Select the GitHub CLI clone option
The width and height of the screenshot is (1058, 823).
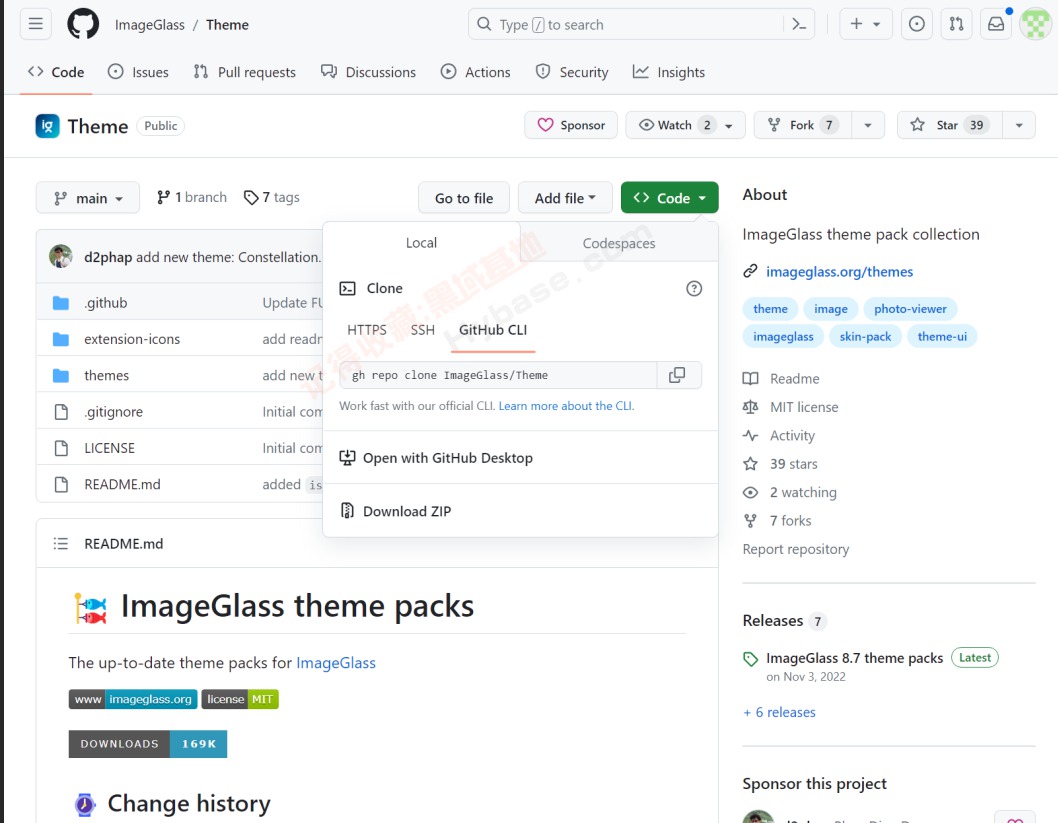pyautogui.click(x=493, y=330)
